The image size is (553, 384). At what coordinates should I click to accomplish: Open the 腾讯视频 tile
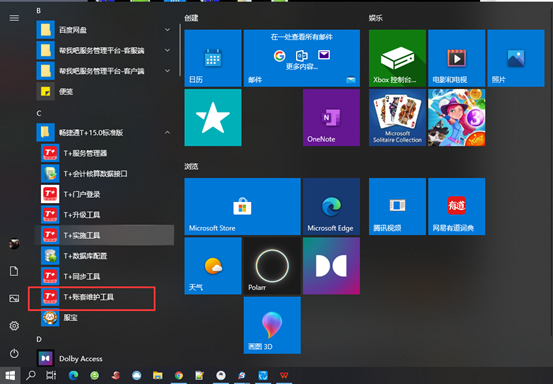[x=397, y=207]
